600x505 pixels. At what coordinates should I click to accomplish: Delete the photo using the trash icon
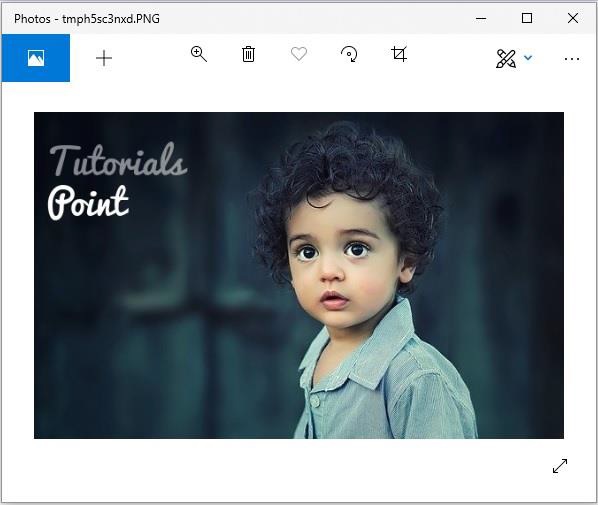[249, 55]
